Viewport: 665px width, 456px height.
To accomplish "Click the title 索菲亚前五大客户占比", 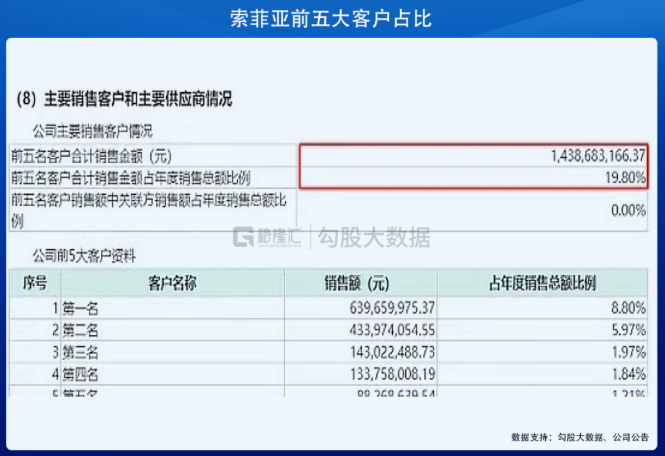I will (x=331, y=19).
